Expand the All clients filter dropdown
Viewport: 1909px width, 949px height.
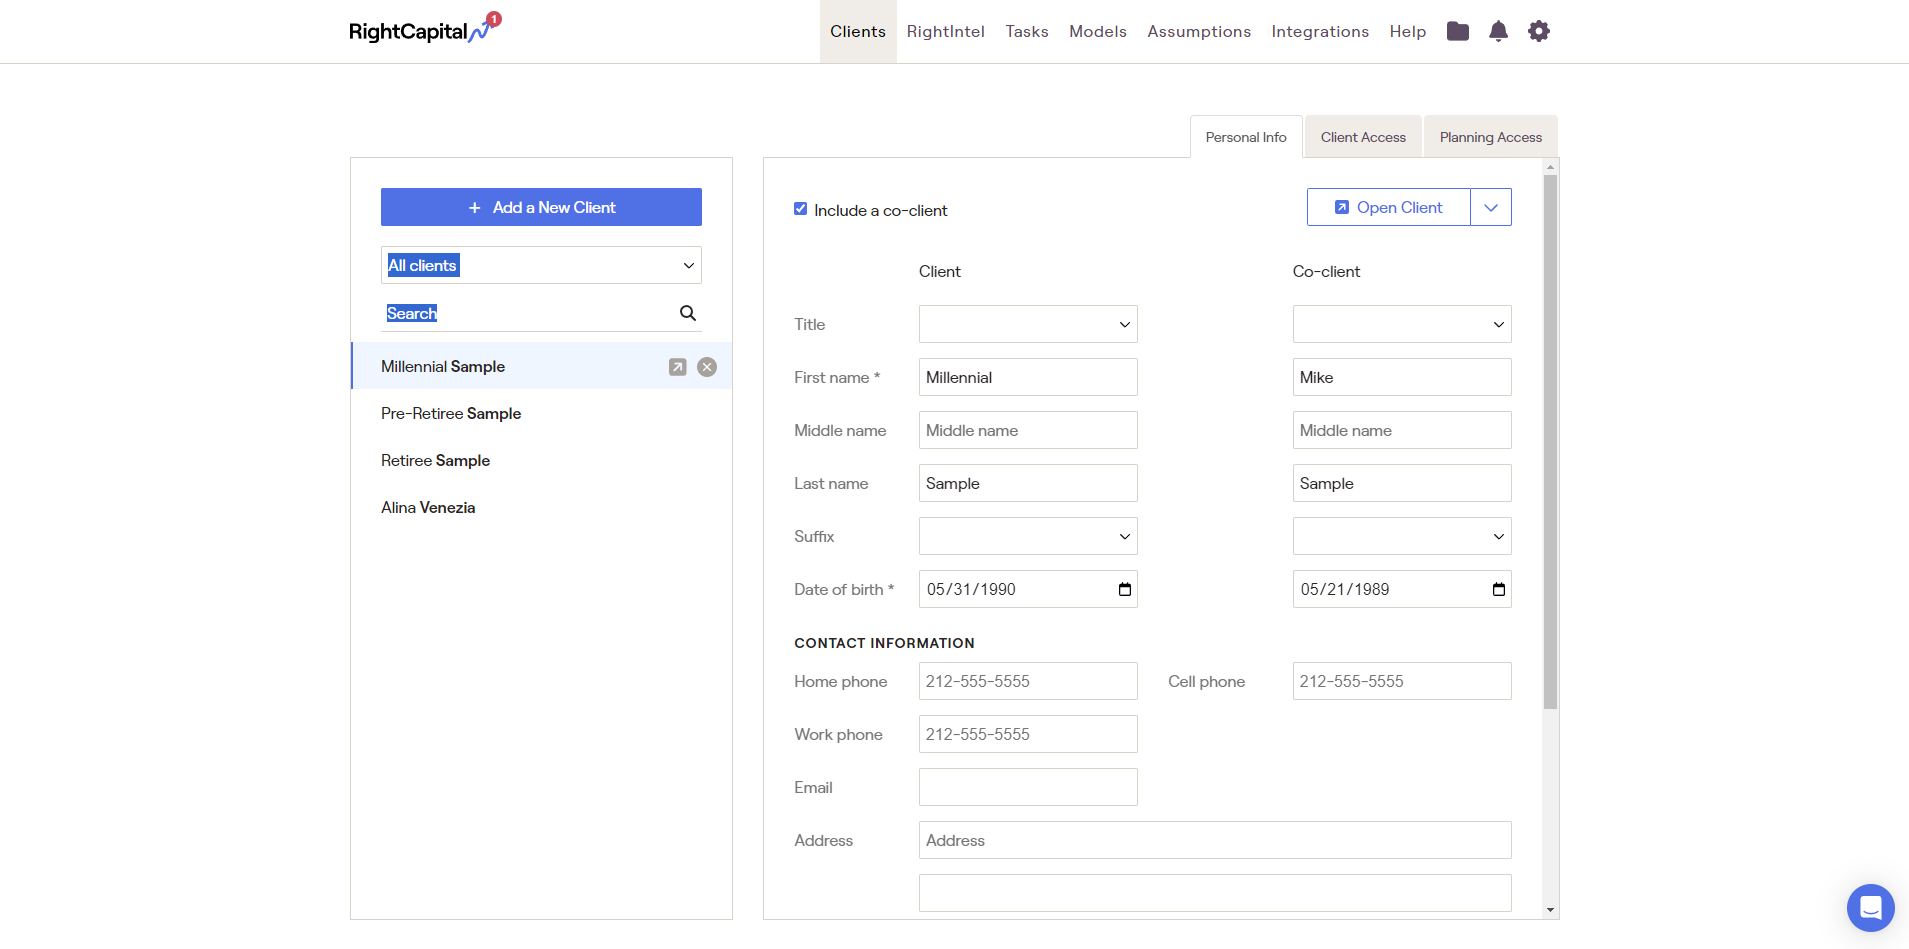541,265
